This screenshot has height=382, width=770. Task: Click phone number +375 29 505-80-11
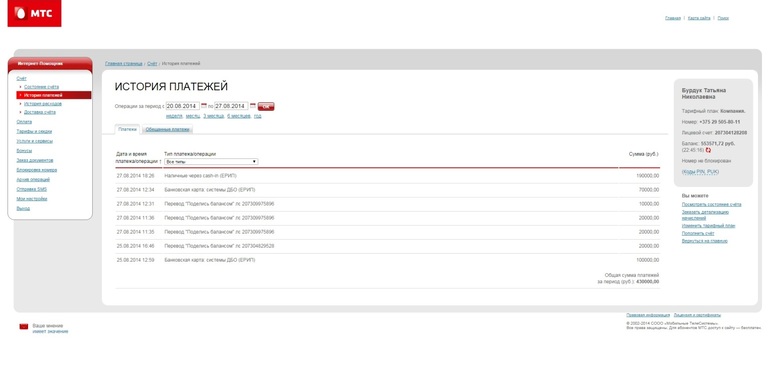(x=719, y=122)
